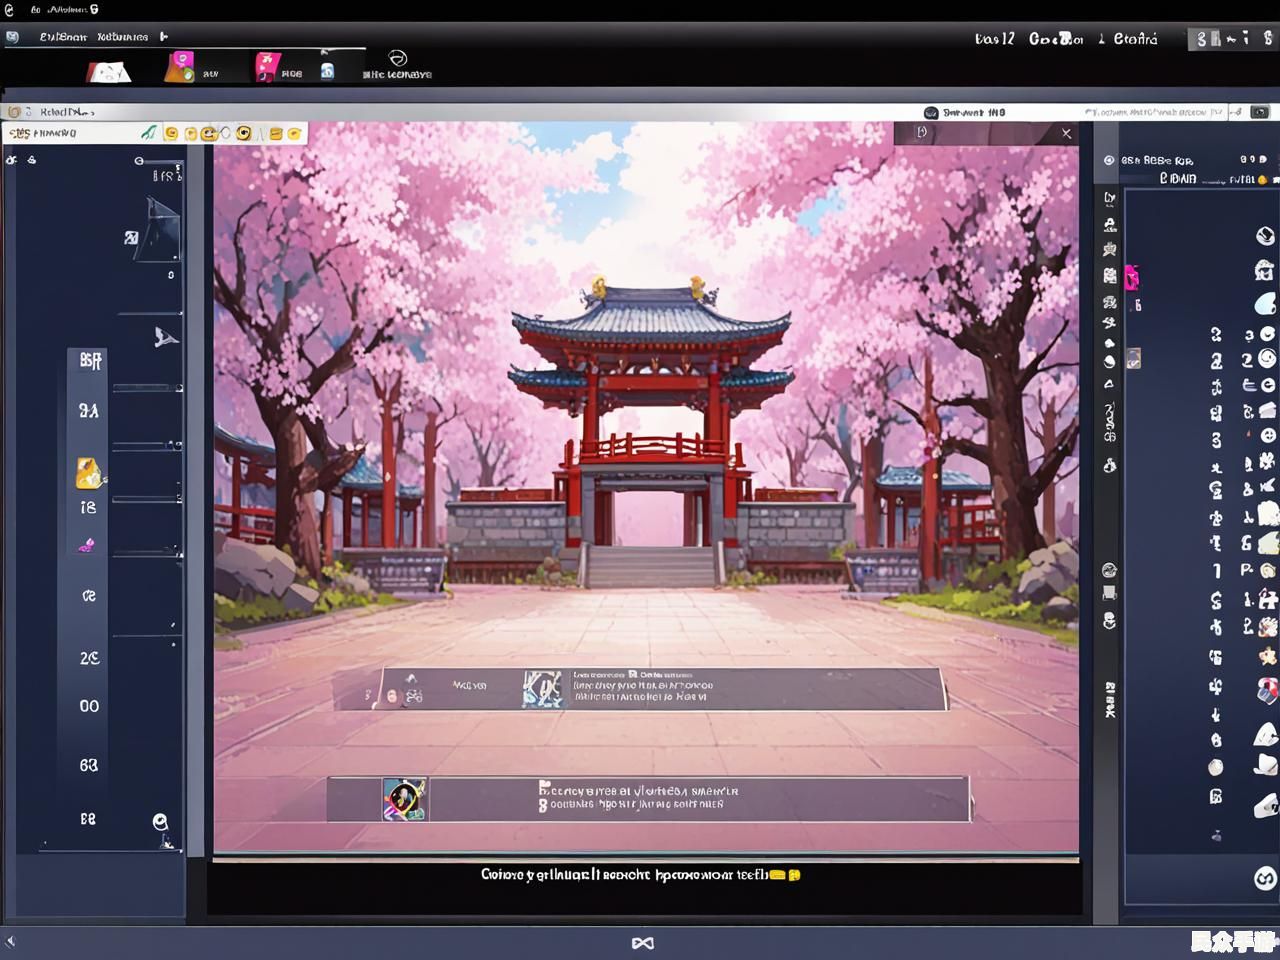1280x960 pixels.
Task: Click the "00" value in left panel
Action: click(x=89, y=706)
